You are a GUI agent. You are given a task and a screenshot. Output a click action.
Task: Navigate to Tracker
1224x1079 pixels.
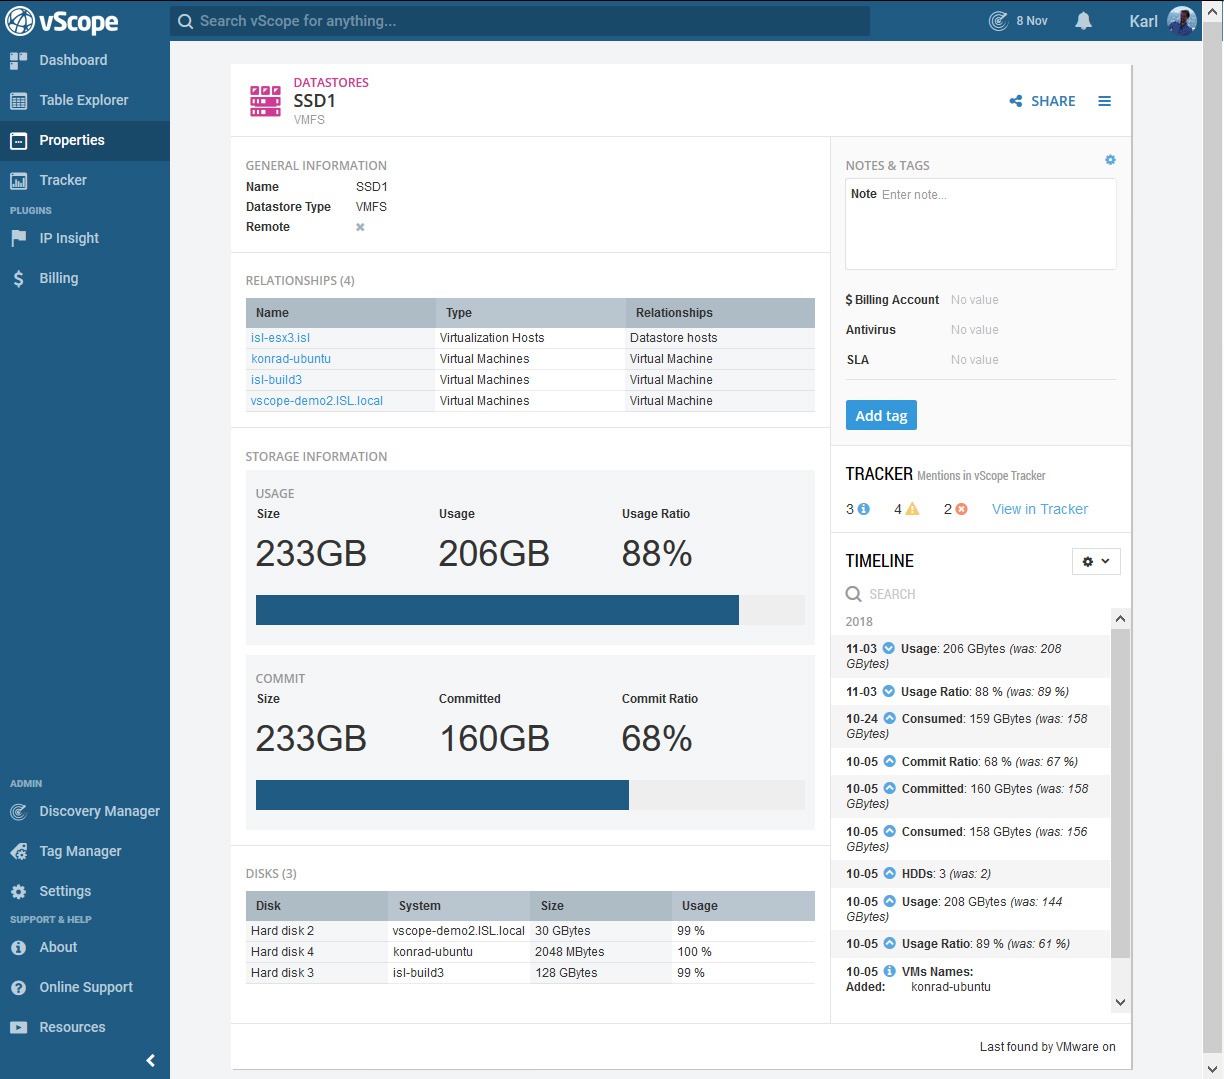(63, 181)
